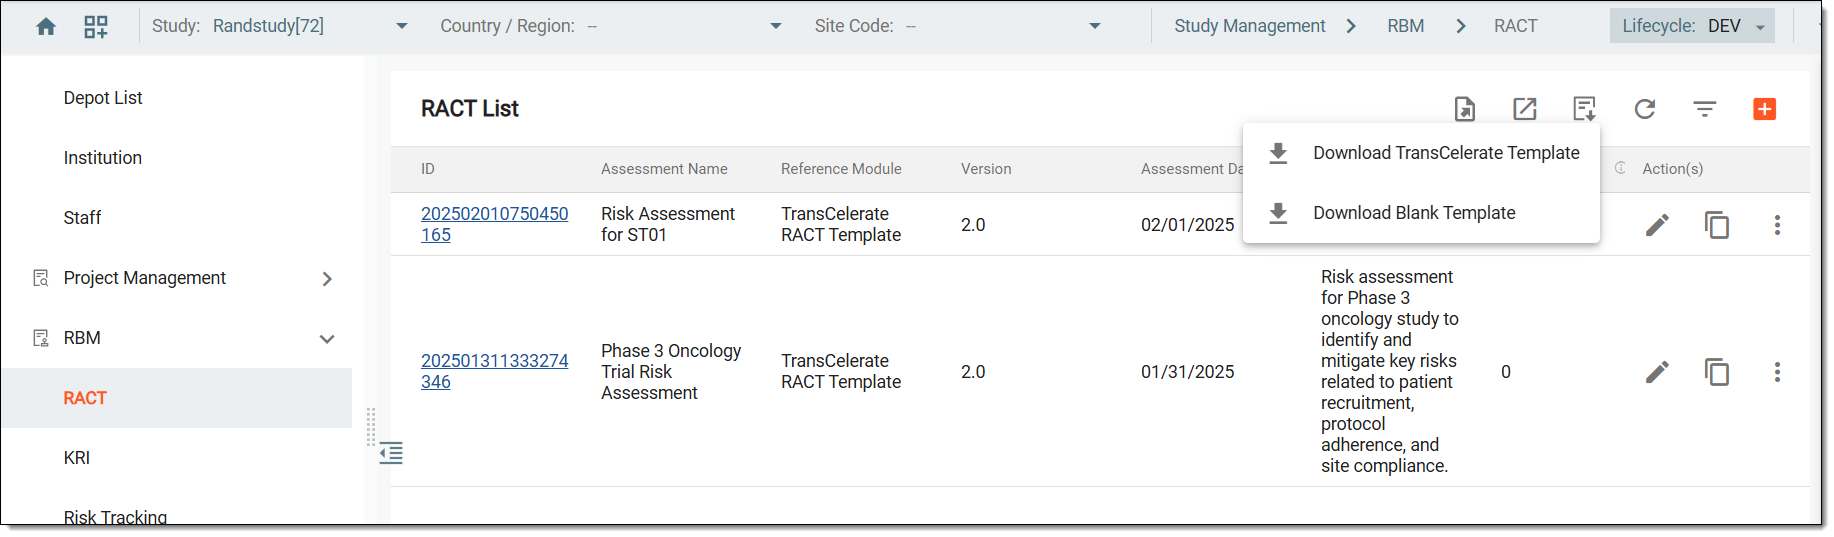Open RACT ID 202501311333274346 link
The image size is (1834, 537).
pos(494,371)
